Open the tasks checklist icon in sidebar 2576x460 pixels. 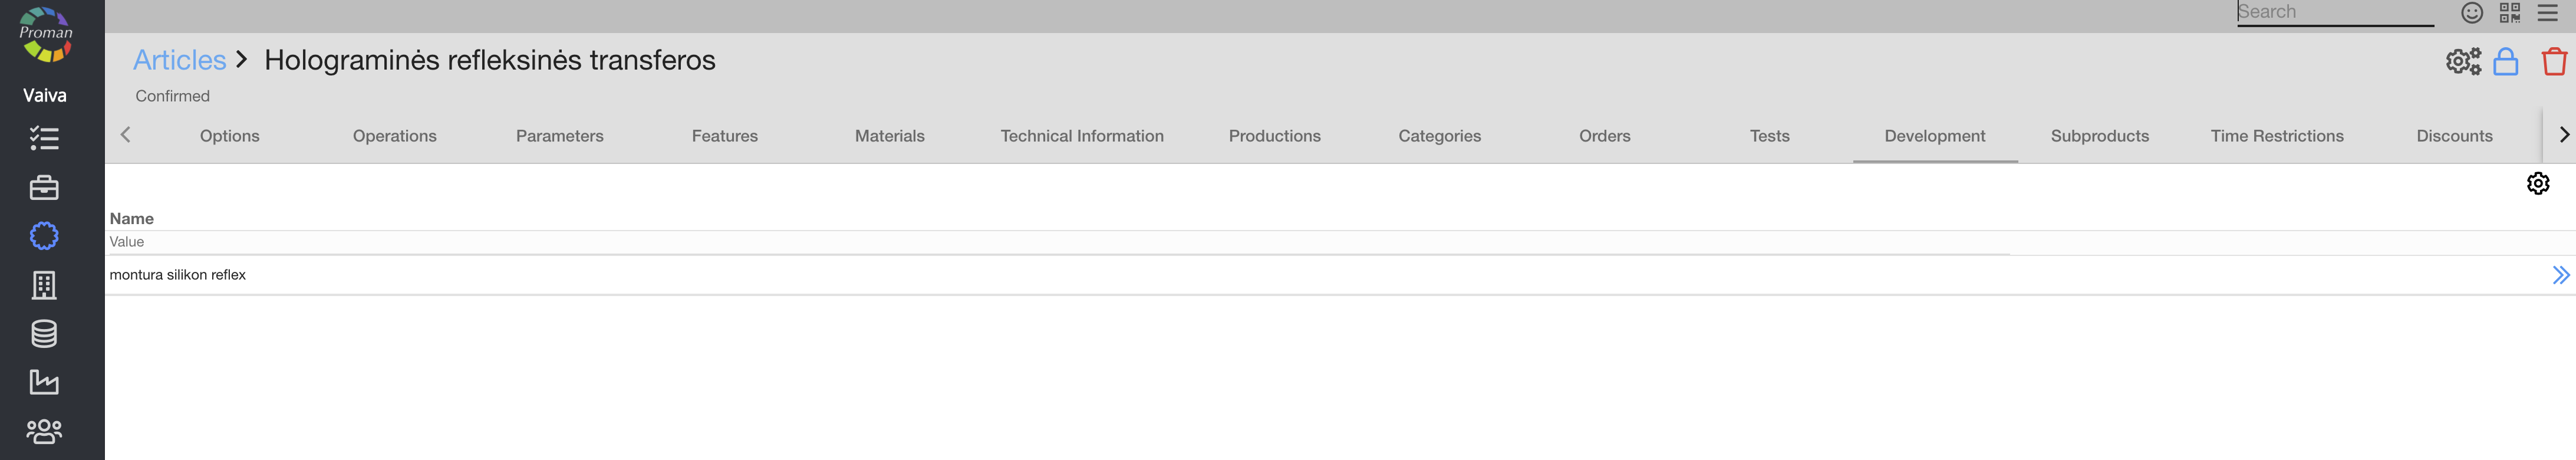click(44, 138)
